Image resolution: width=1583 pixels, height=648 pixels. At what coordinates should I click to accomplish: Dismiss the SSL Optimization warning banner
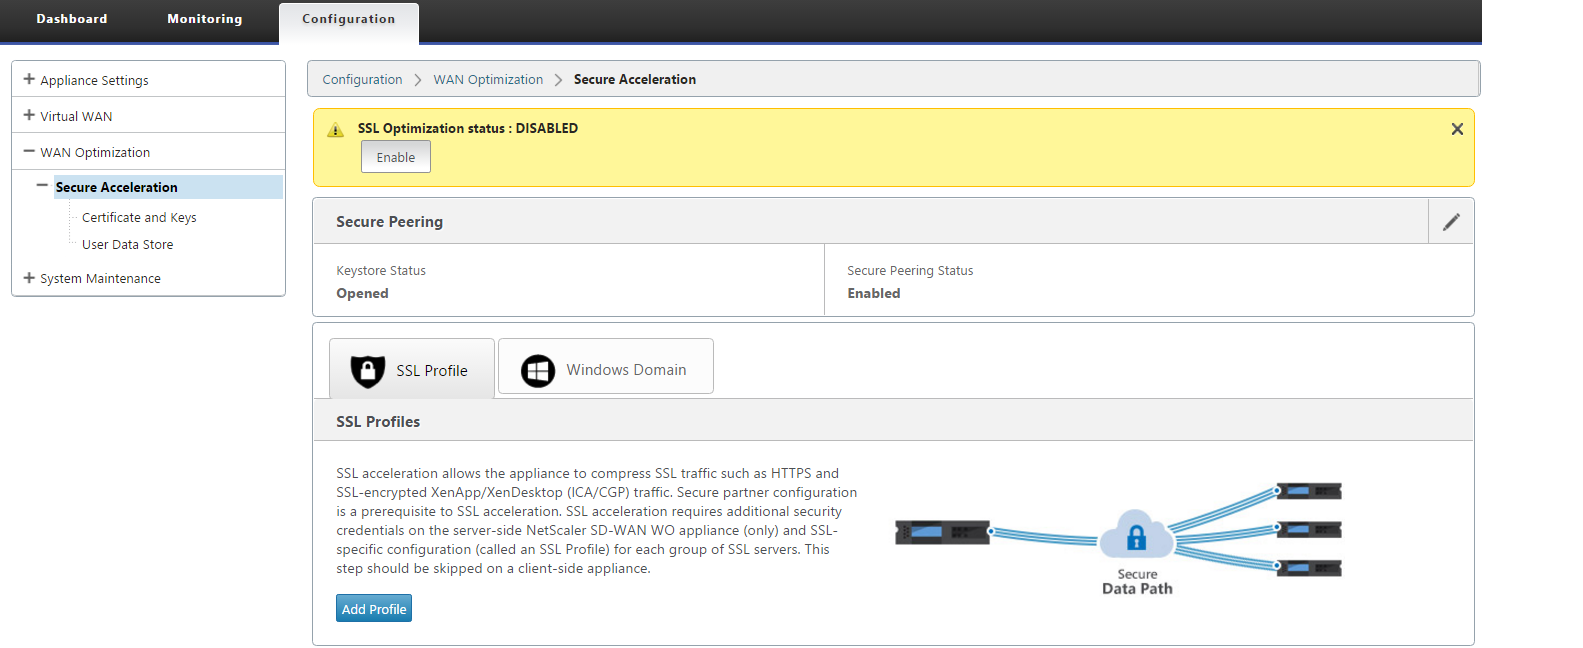click(x=1457, y=129)
